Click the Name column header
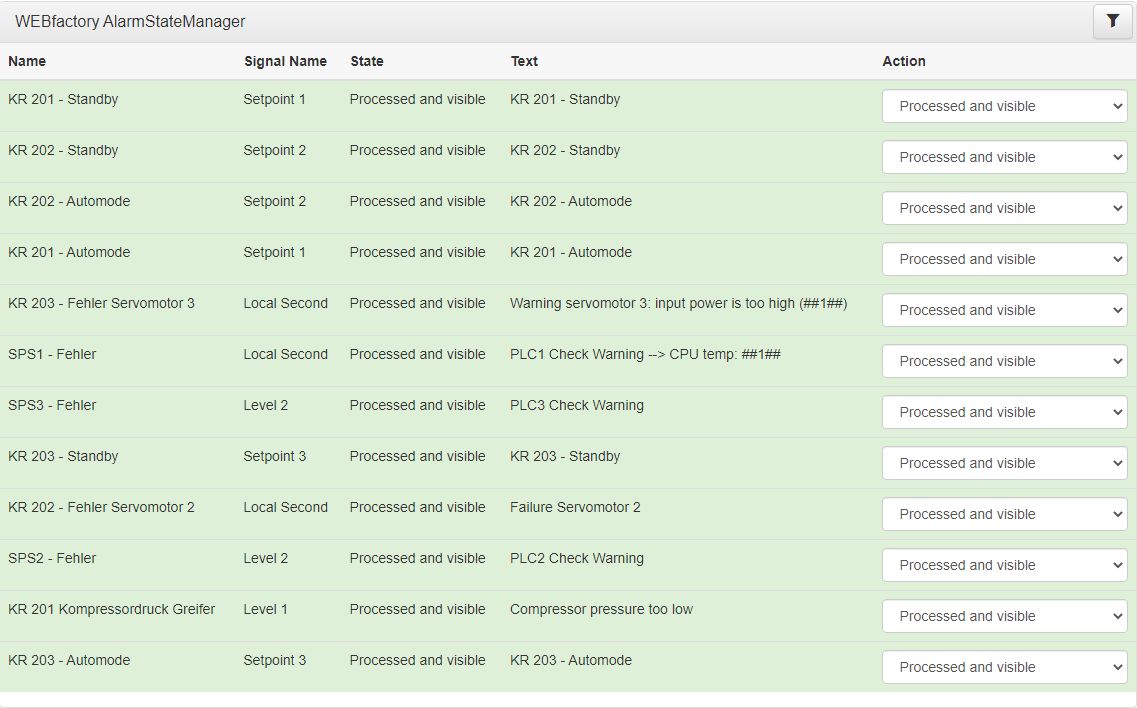 27,61
